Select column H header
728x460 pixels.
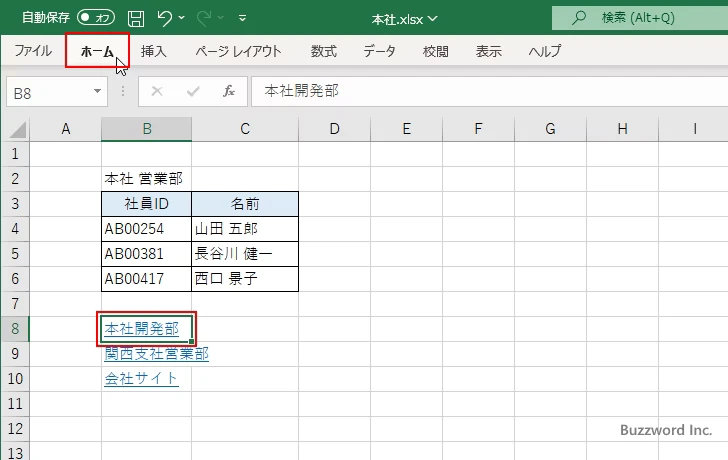pos(622,129)
